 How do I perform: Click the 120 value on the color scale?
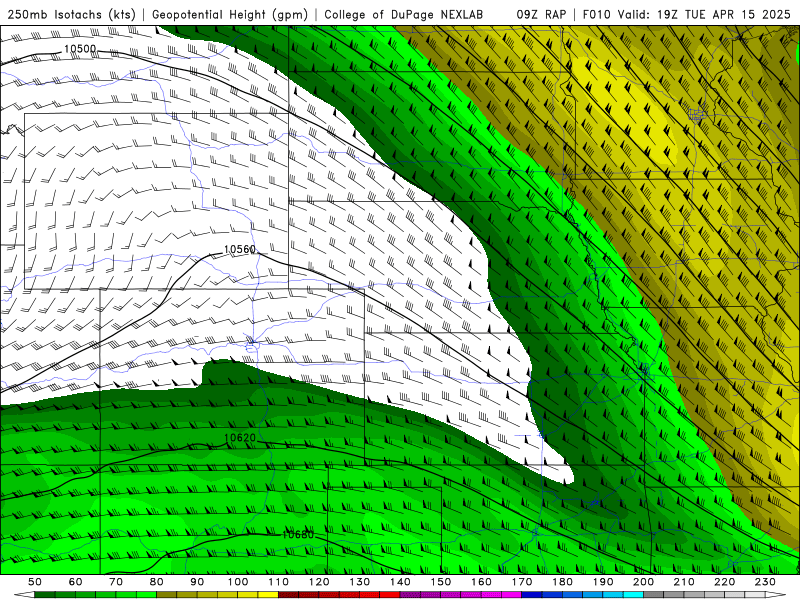pos(319,582)
